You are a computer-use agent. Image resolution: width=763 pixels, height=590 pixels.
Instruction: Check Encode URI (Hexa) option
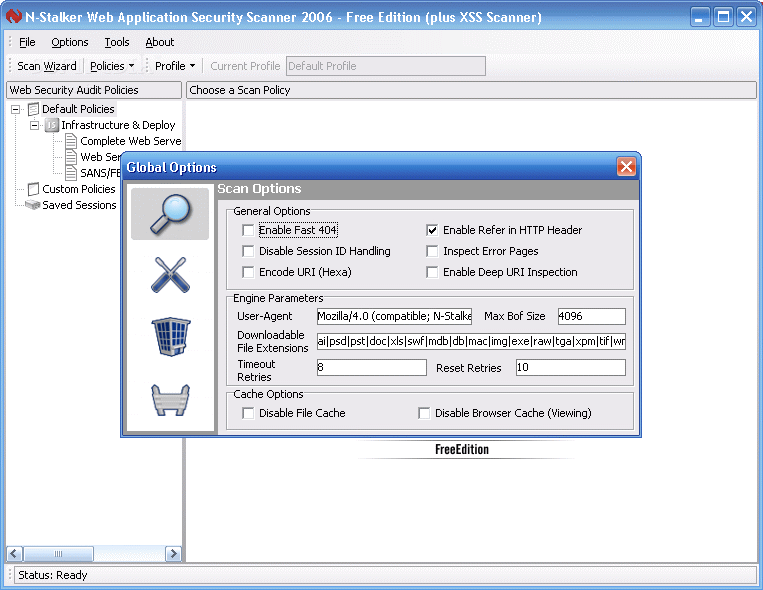[x=248, y=272]
